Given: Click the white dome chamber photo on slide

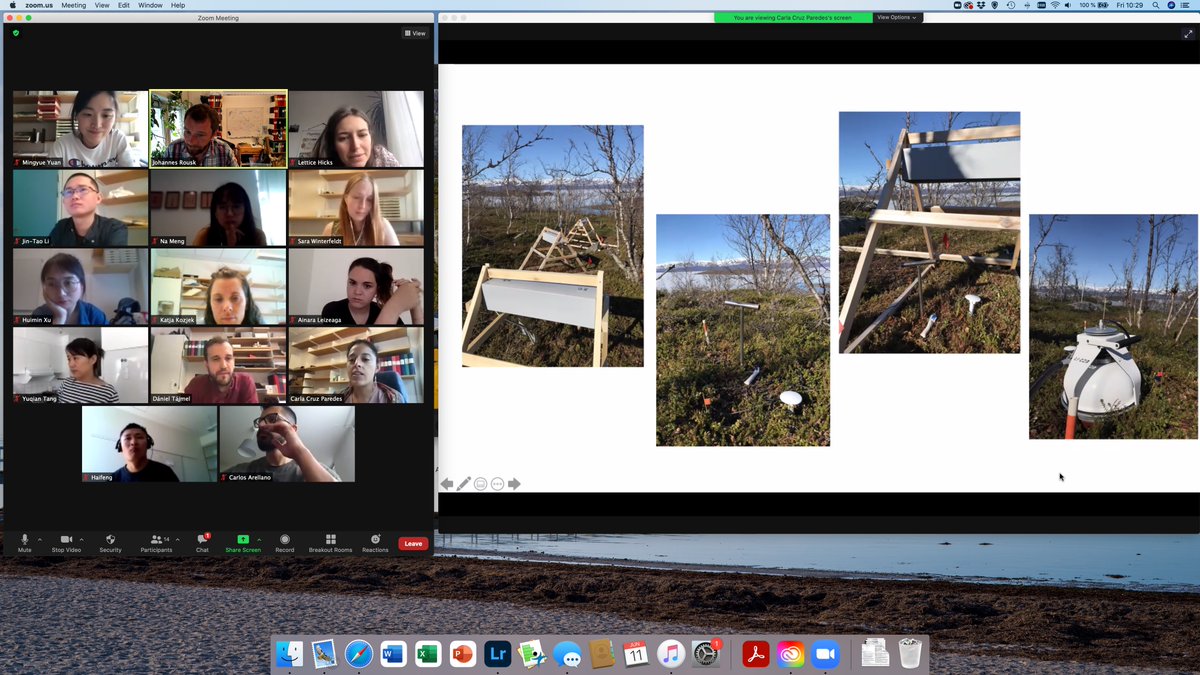Looking at the screenshot, I should point(1113,326).
